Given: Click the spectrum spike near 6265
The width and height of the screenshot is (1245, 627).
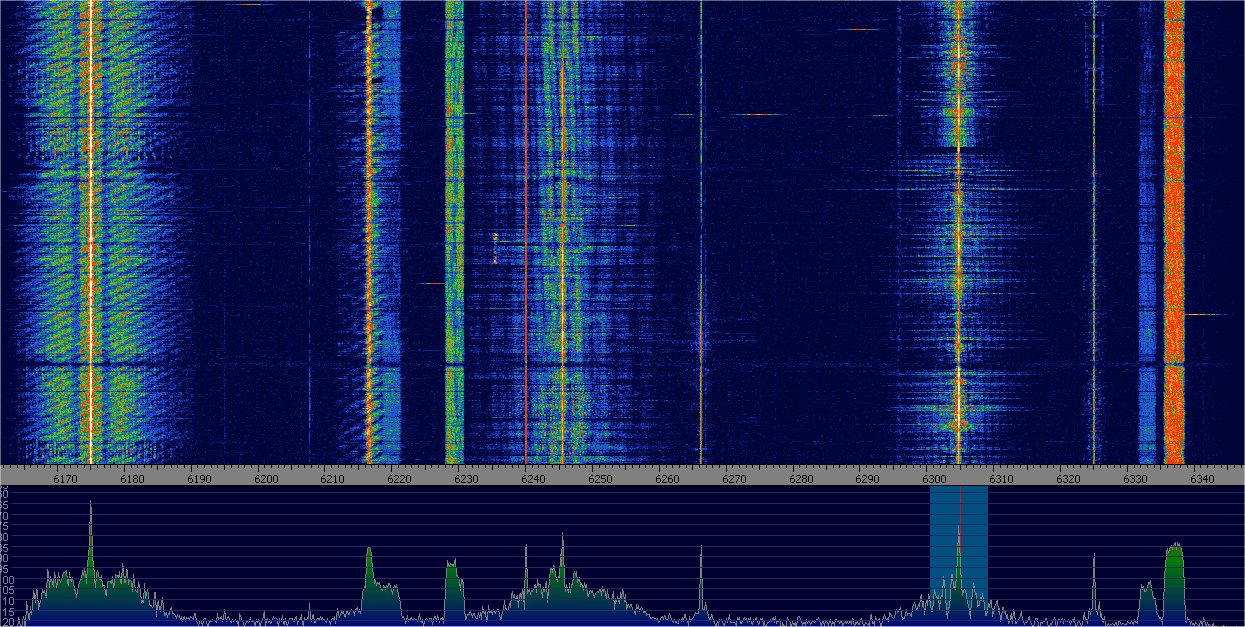Looking at the screenshot, I should [701, 550].
